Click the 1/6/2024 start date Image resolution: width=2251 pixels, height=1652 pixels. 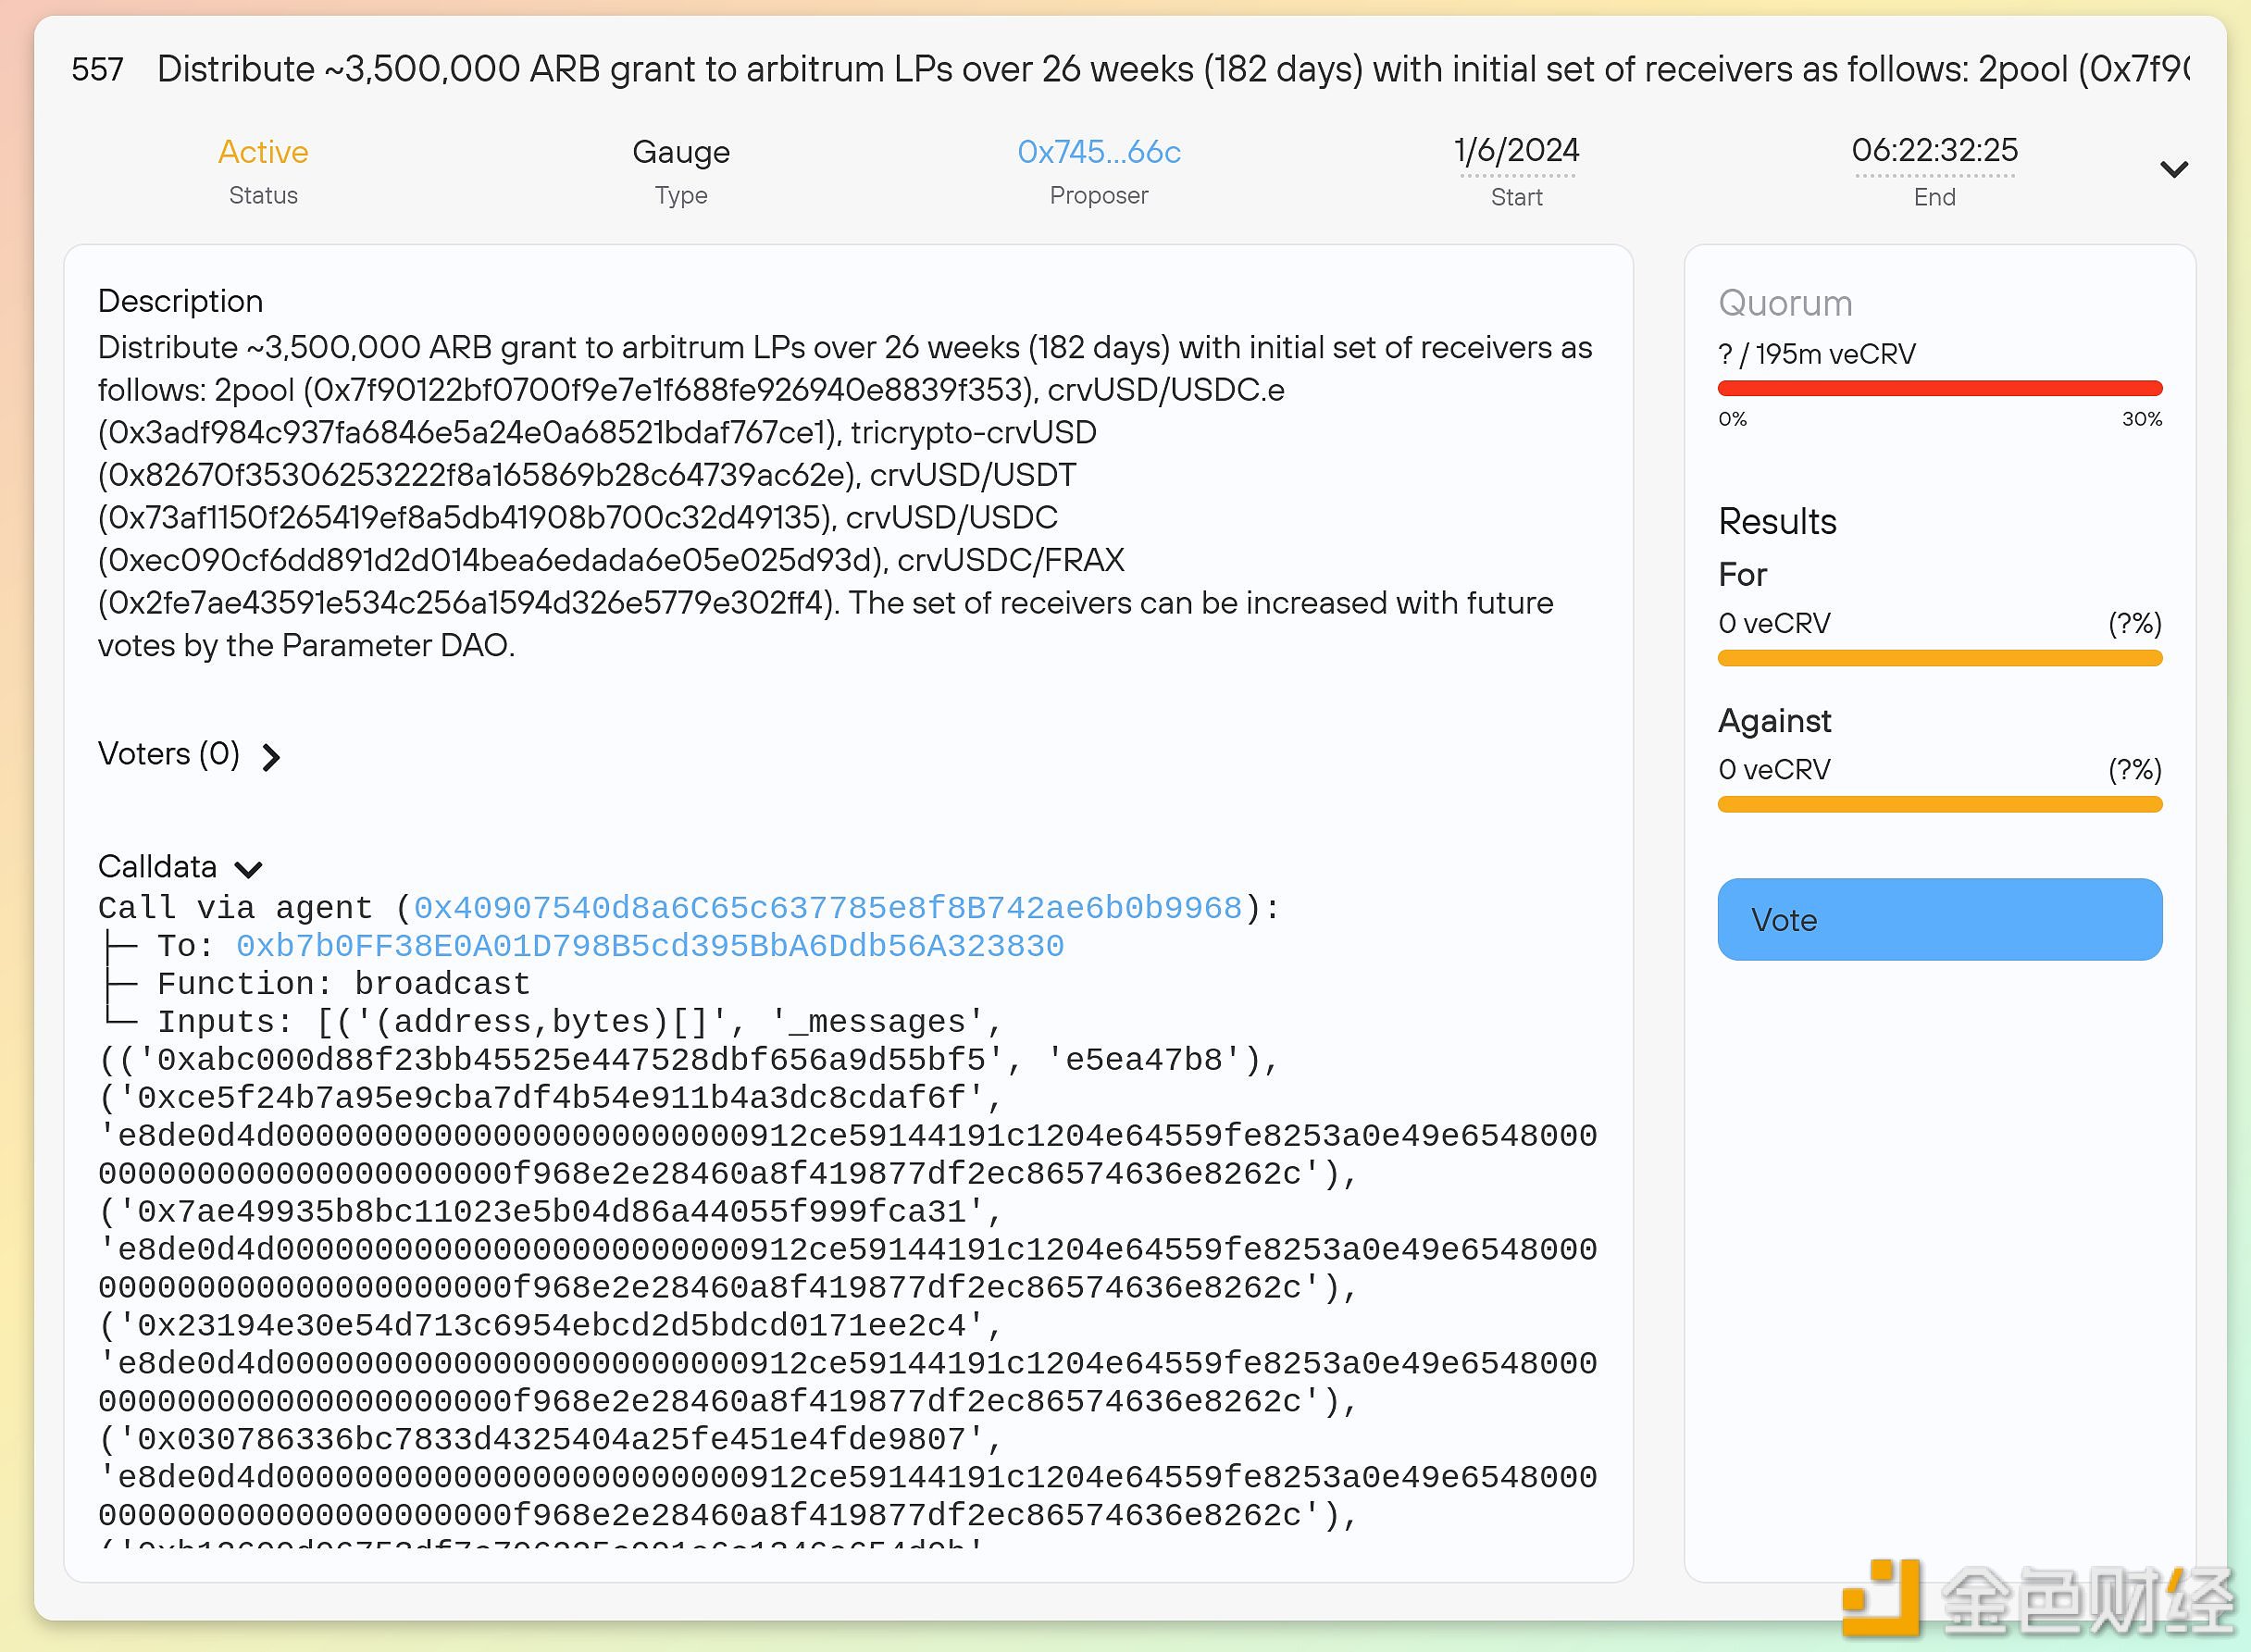[1516, 150]
